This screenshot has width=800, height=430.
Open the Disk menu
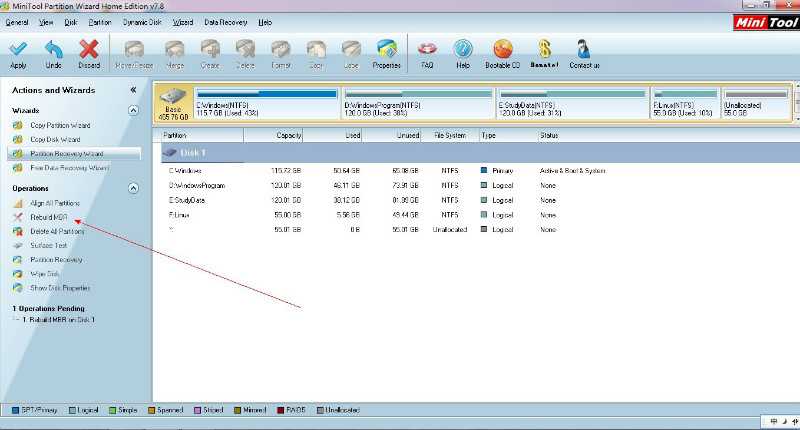coord(71,22)
